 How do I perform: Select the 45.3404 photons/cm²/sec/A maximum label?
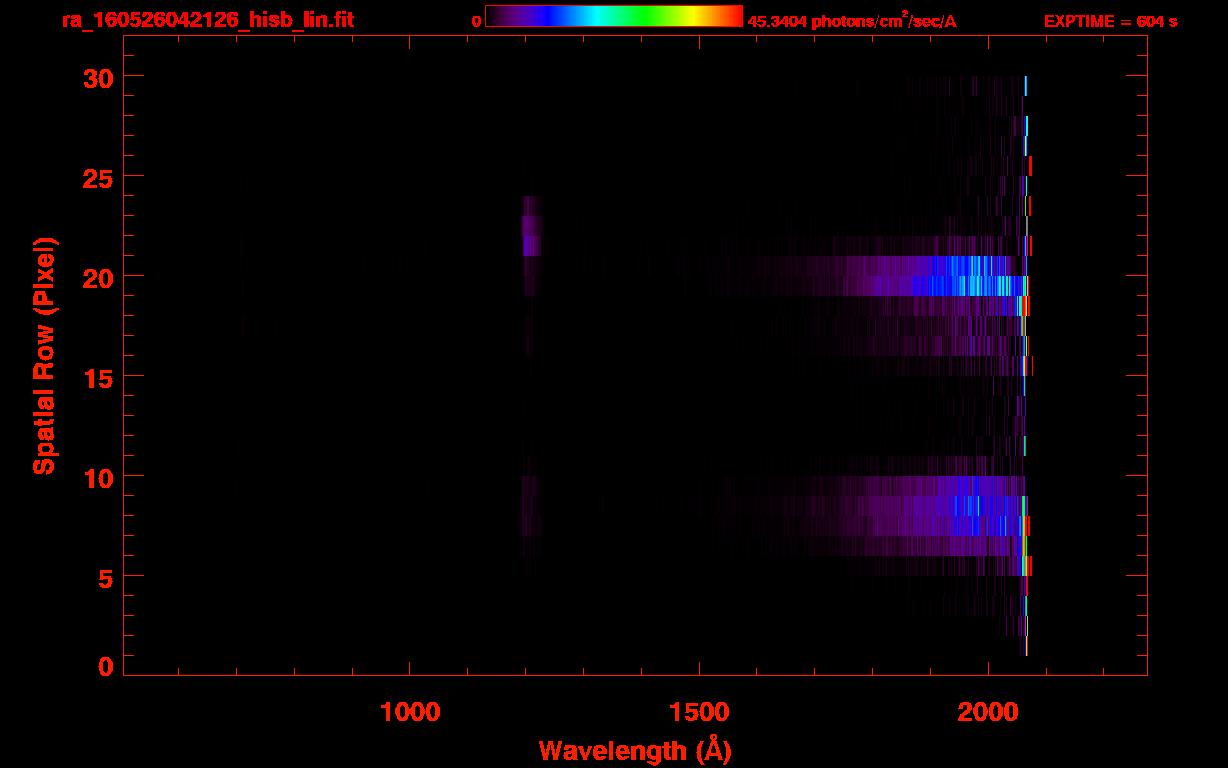[852, 21]
